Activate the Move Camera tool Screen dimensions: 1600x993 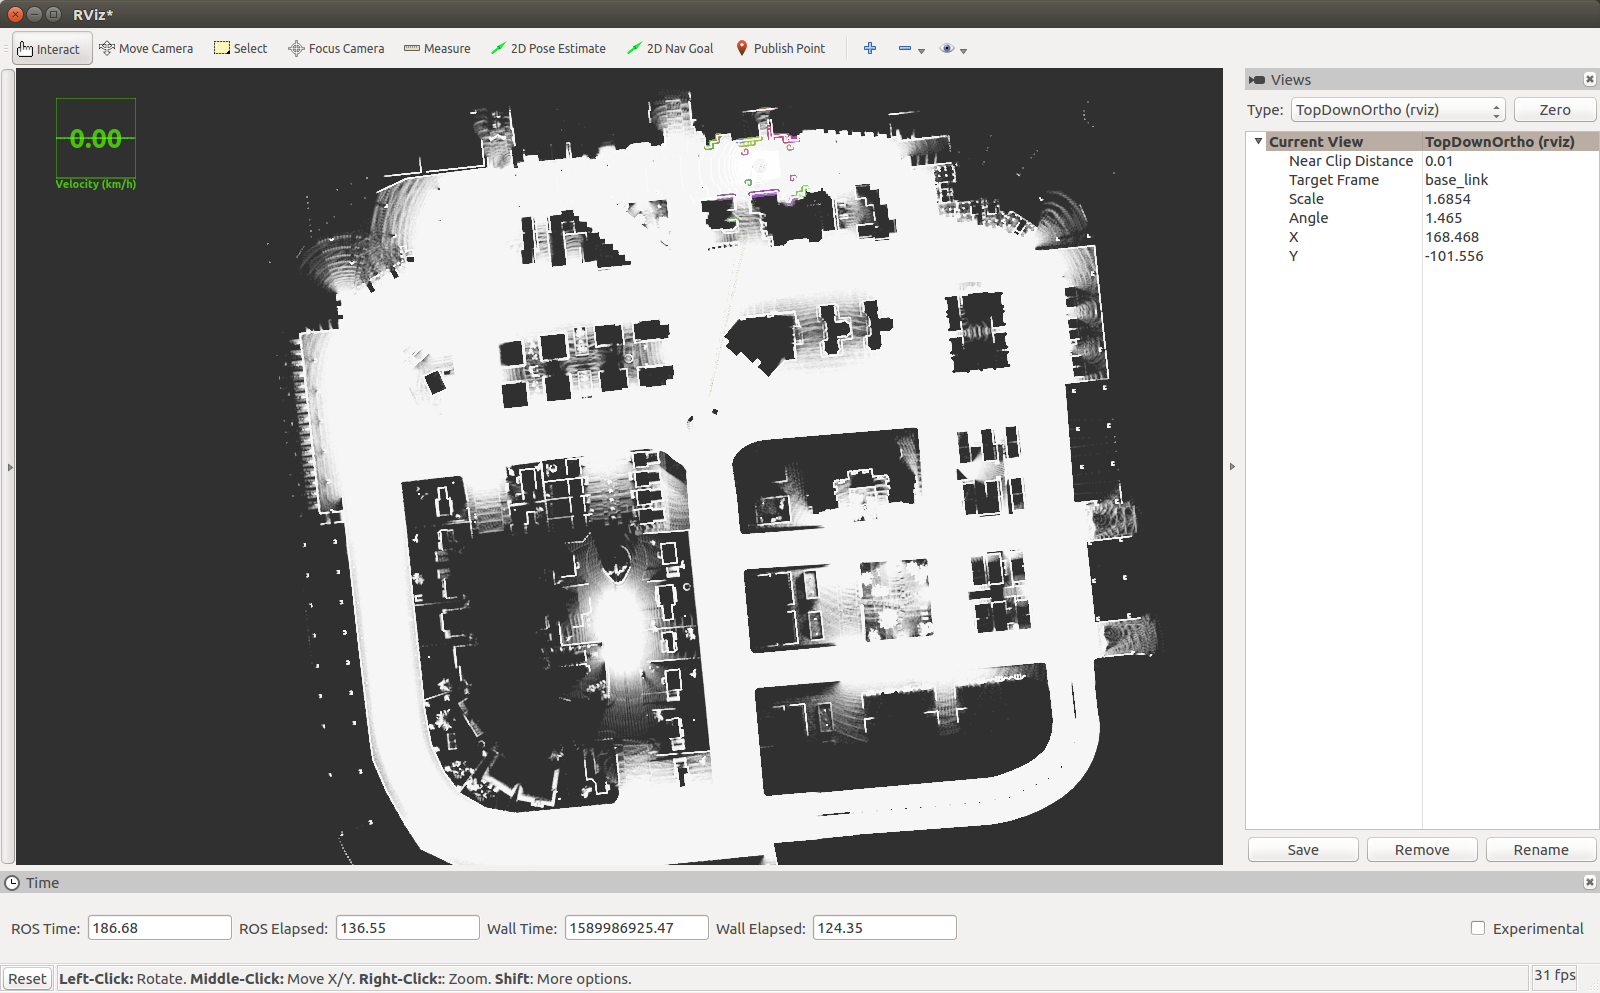click(x=146, y=49)
